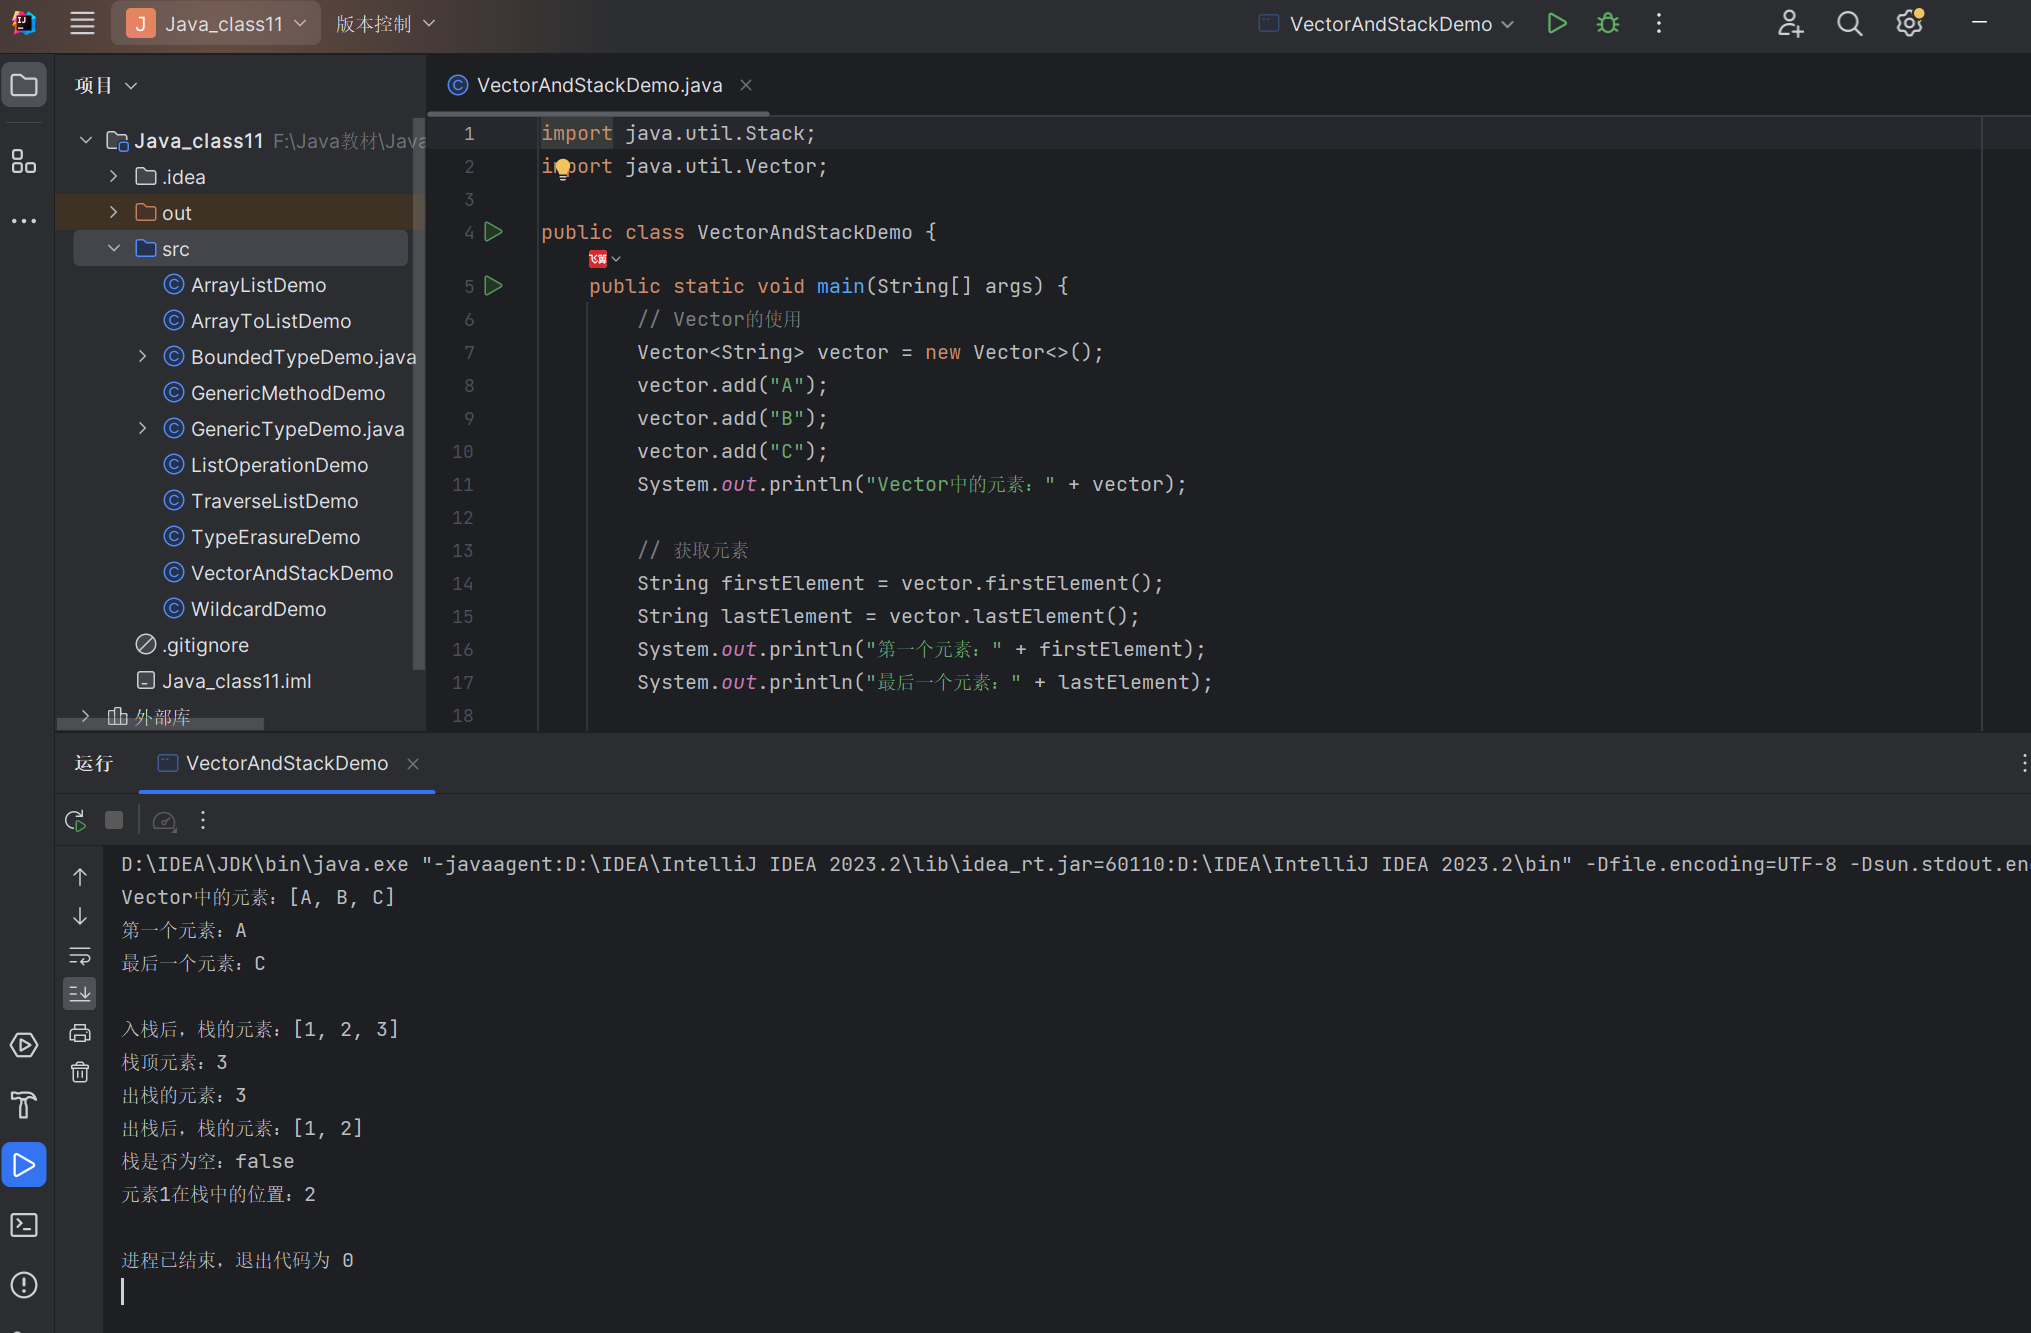2031x1333 pixels.
Task: Run VectorAndStackDemo with the green play button
Action: 1556,23
